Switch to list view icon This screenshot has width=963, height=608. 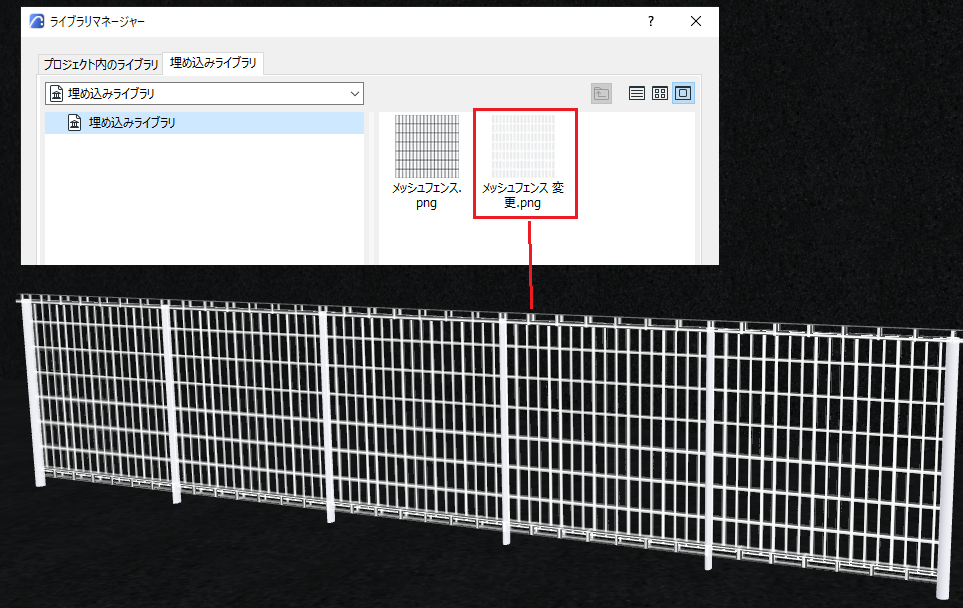pos(637,93)
